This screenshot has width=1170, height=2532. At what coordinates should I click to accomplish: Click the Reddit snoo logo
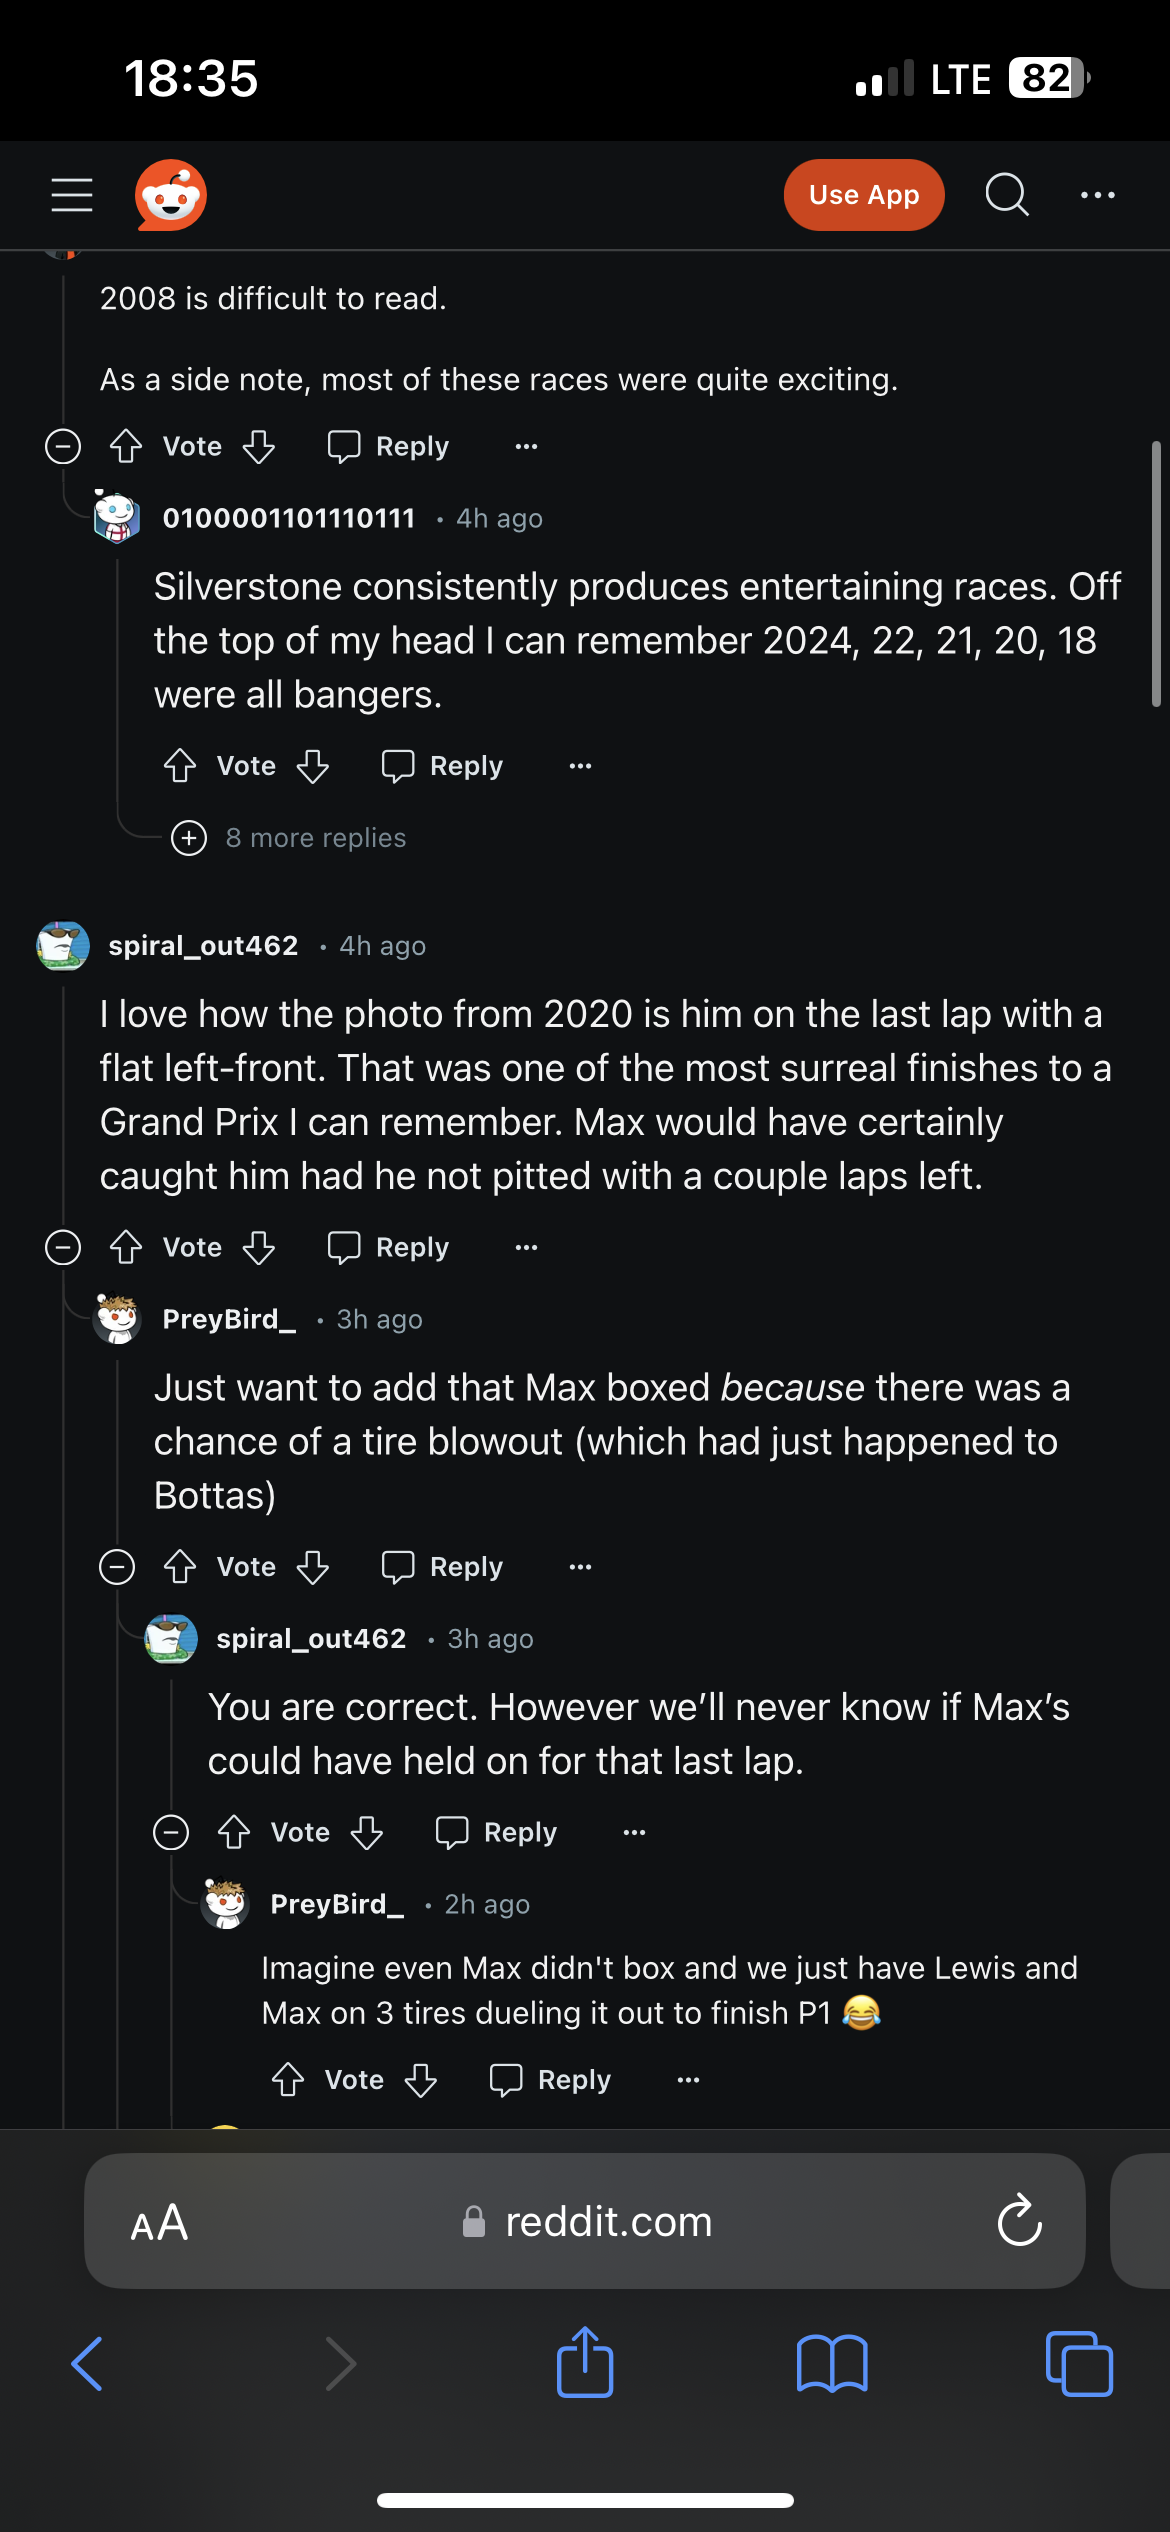170,194
